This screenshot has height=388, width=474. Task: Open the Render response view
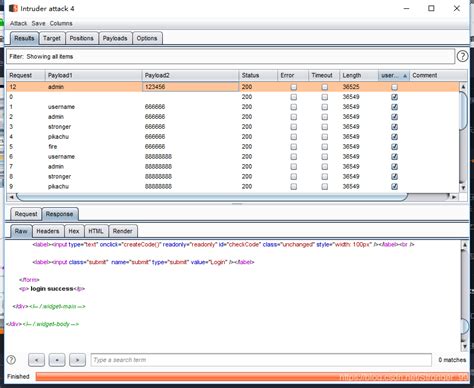[122, 231]
